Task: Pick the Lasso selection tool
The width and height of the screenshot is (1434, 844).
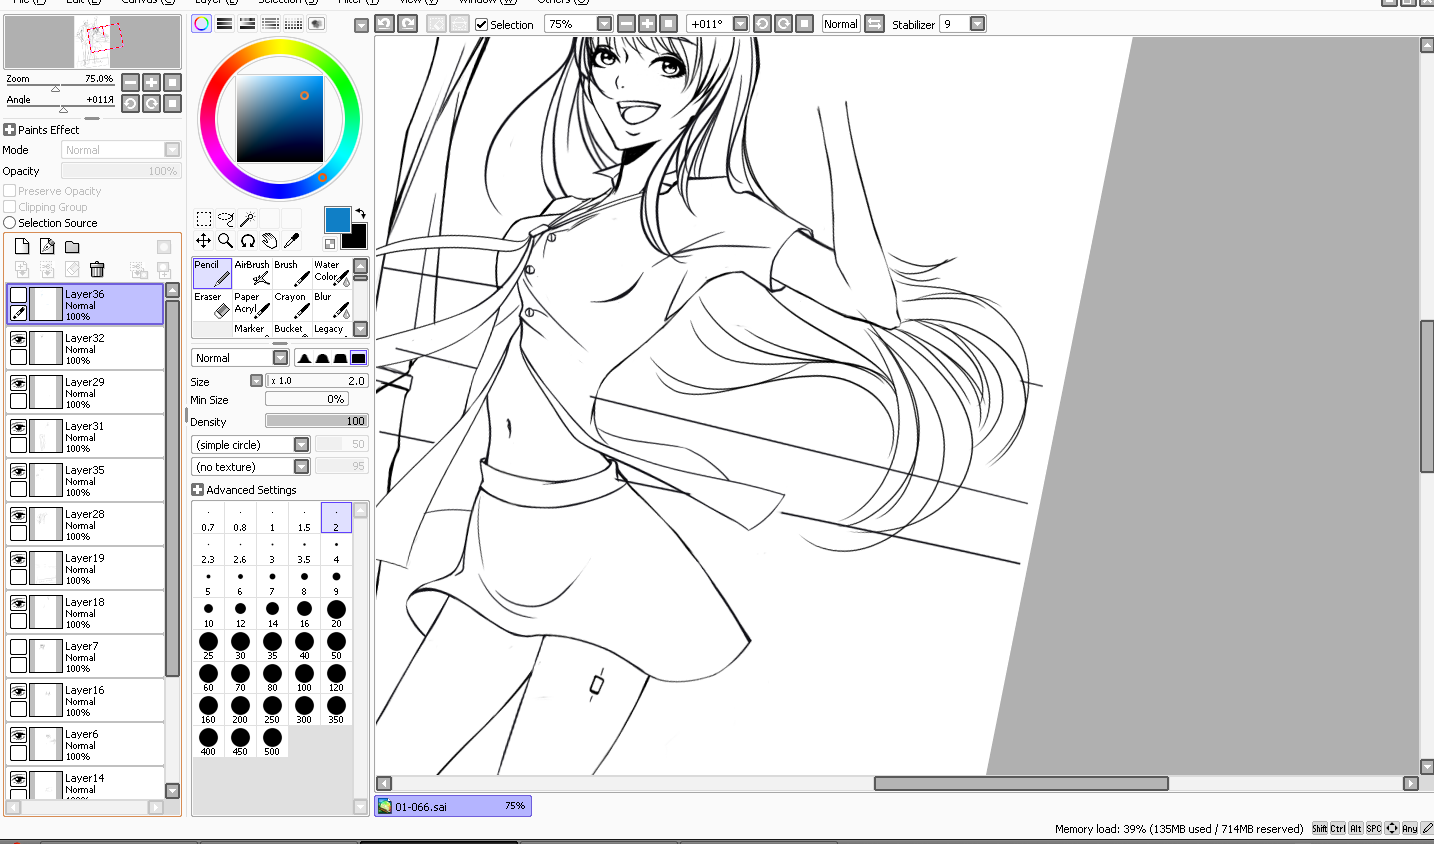Action: (225, 218)
